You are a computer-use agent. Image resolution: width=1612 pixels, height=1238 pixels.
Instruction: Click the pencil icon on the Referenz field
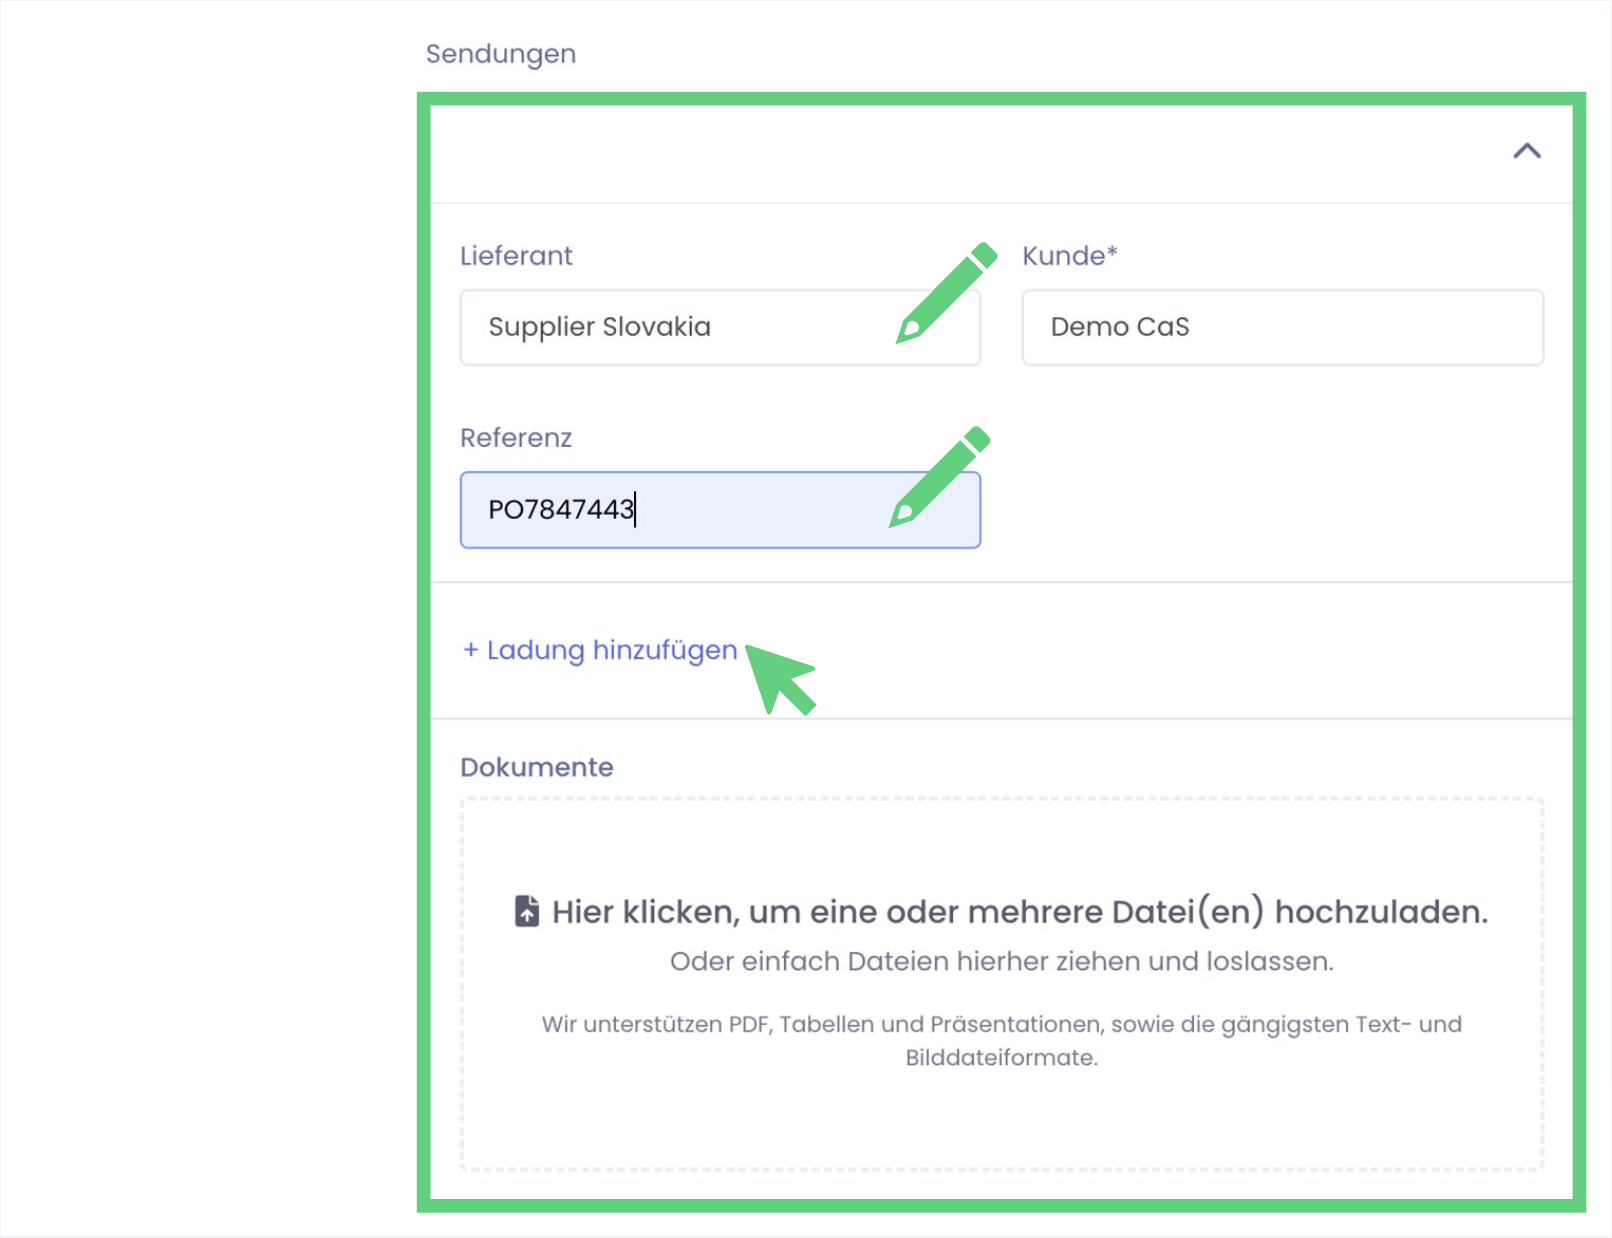[x=939, y=476]
